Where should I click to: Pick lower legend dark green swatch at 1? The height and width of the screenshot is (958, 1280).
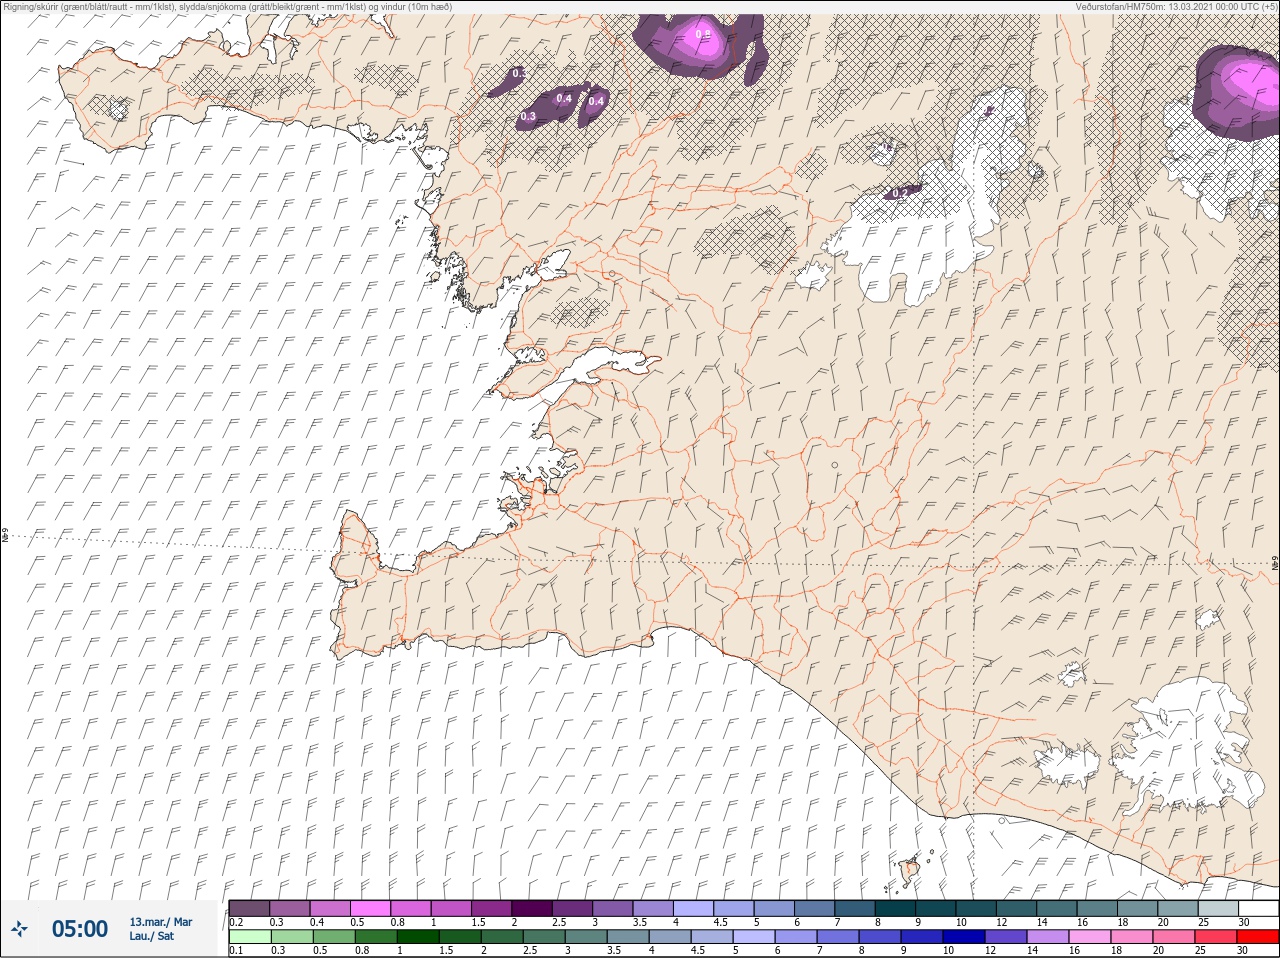click(418, 936)
